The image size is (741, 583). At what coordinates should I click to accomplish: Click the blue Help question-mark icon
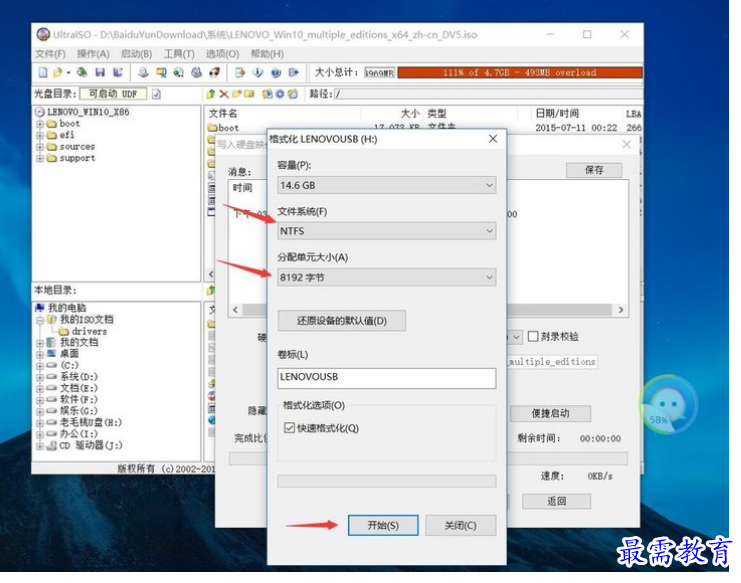276,72
